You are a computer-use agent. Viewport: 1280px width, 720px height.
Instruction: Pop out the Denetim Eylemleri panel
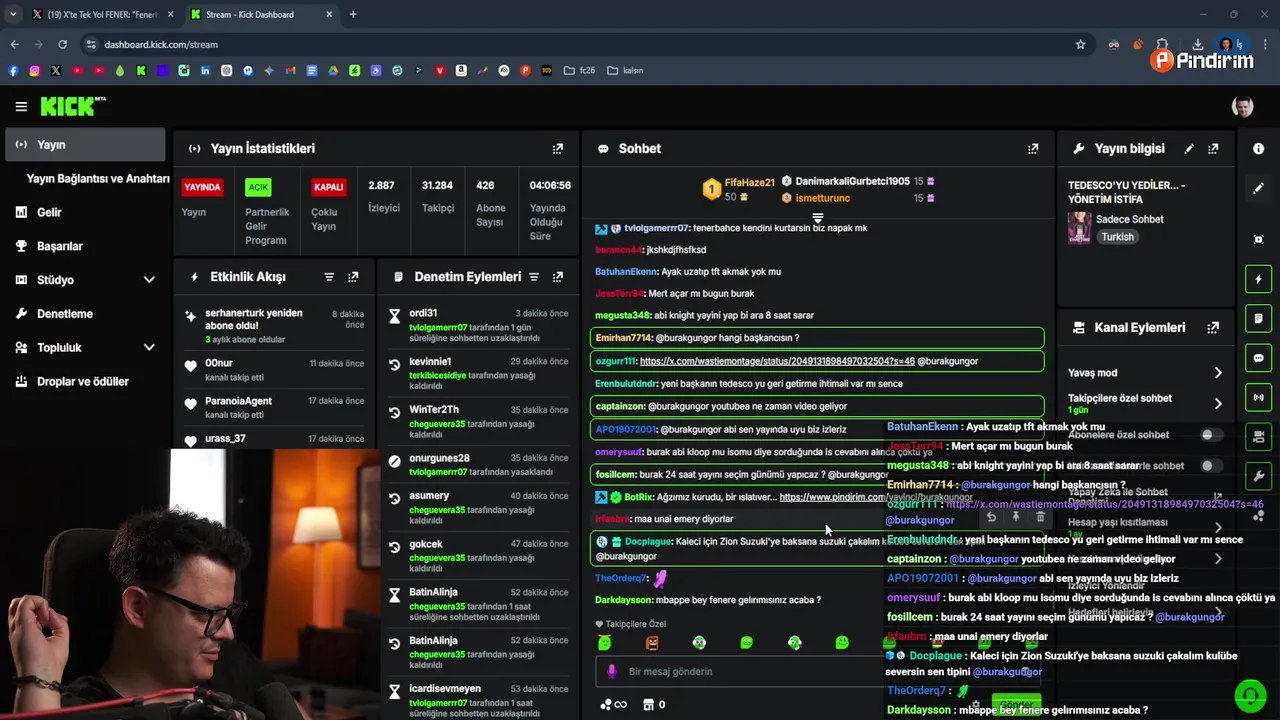tap(558, 277)
